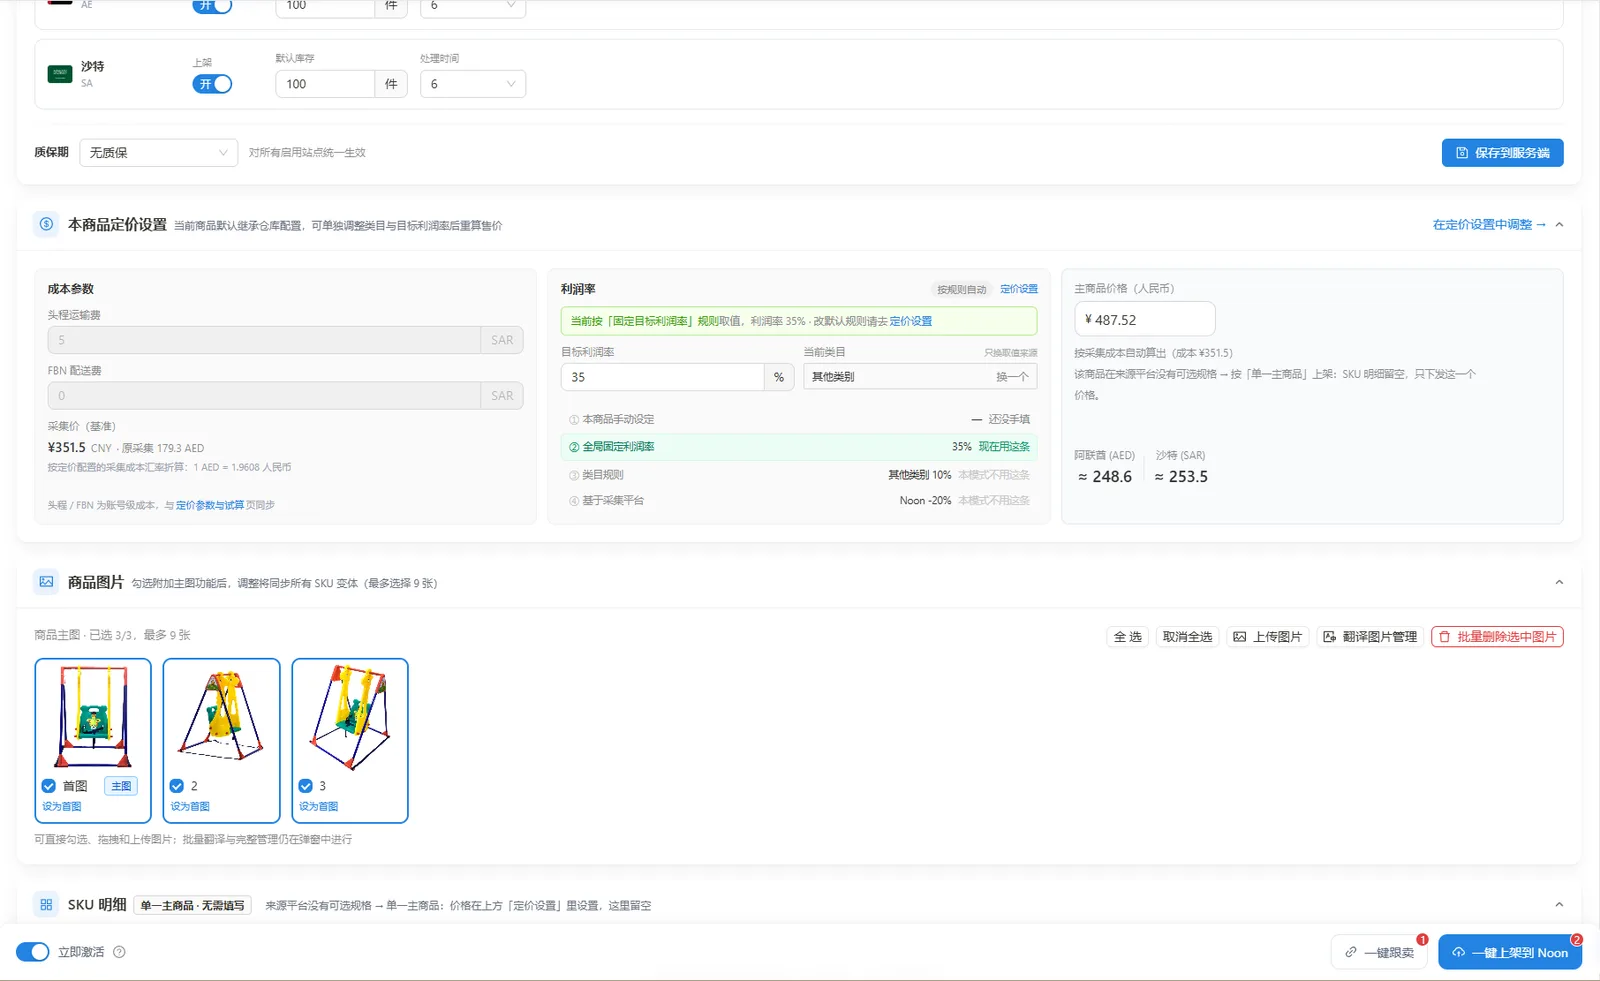Click 批量删除选中图片 button
The image size is (1600, 981).
(1497, 637)
